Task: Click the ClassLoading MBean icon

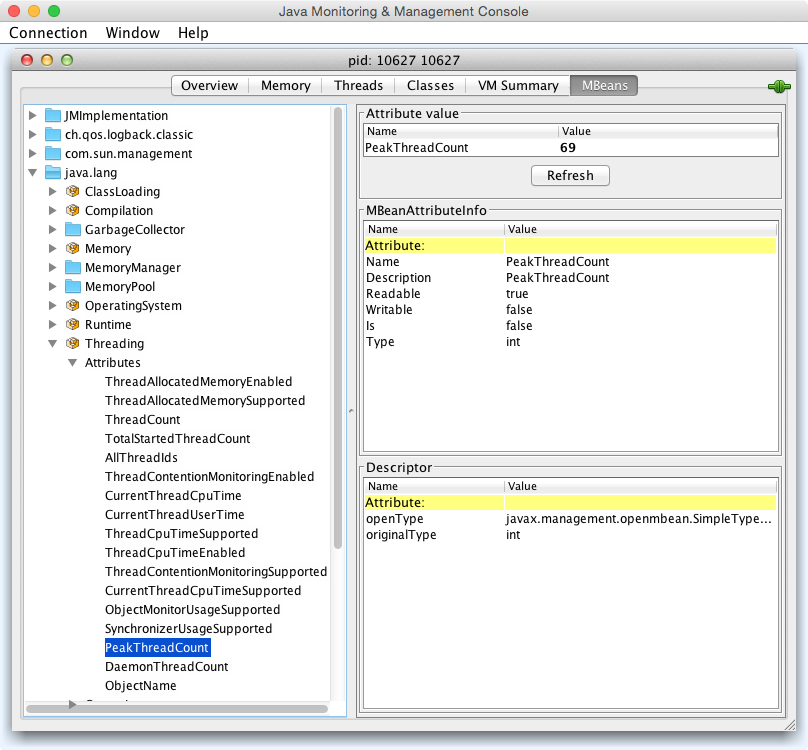Action: pos(72,192)
